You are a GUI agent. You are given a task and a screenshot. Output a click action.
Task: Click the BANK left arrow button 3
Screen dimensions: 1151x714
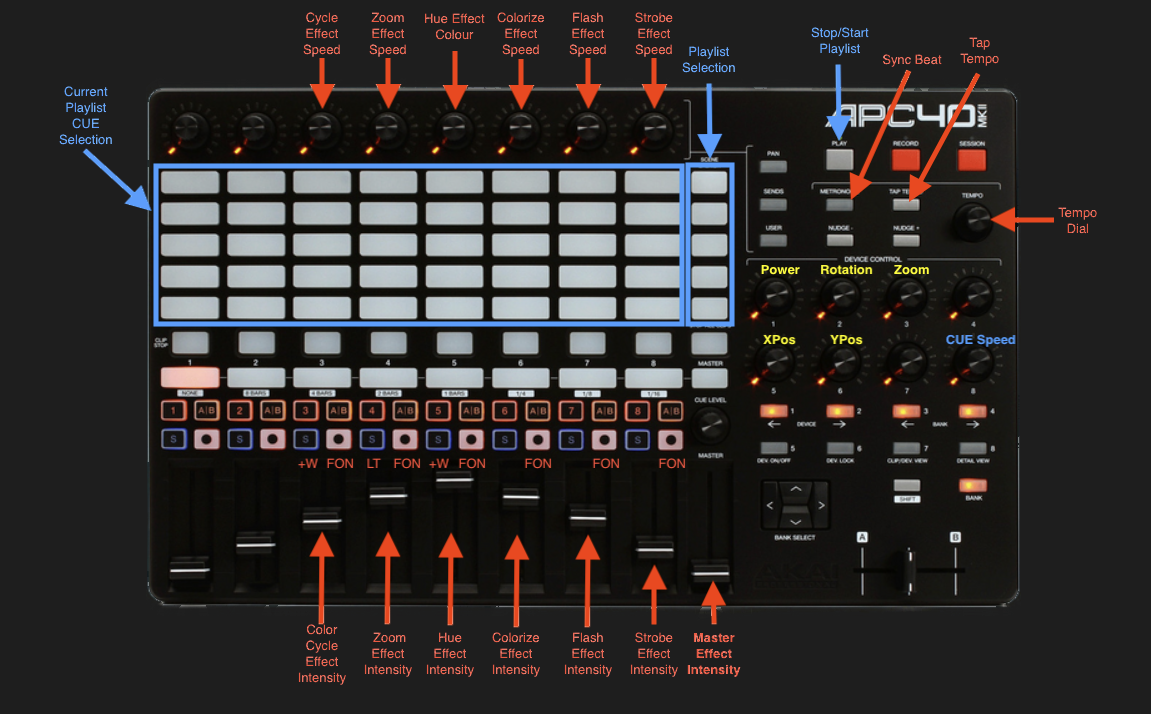tap(906, 411)
